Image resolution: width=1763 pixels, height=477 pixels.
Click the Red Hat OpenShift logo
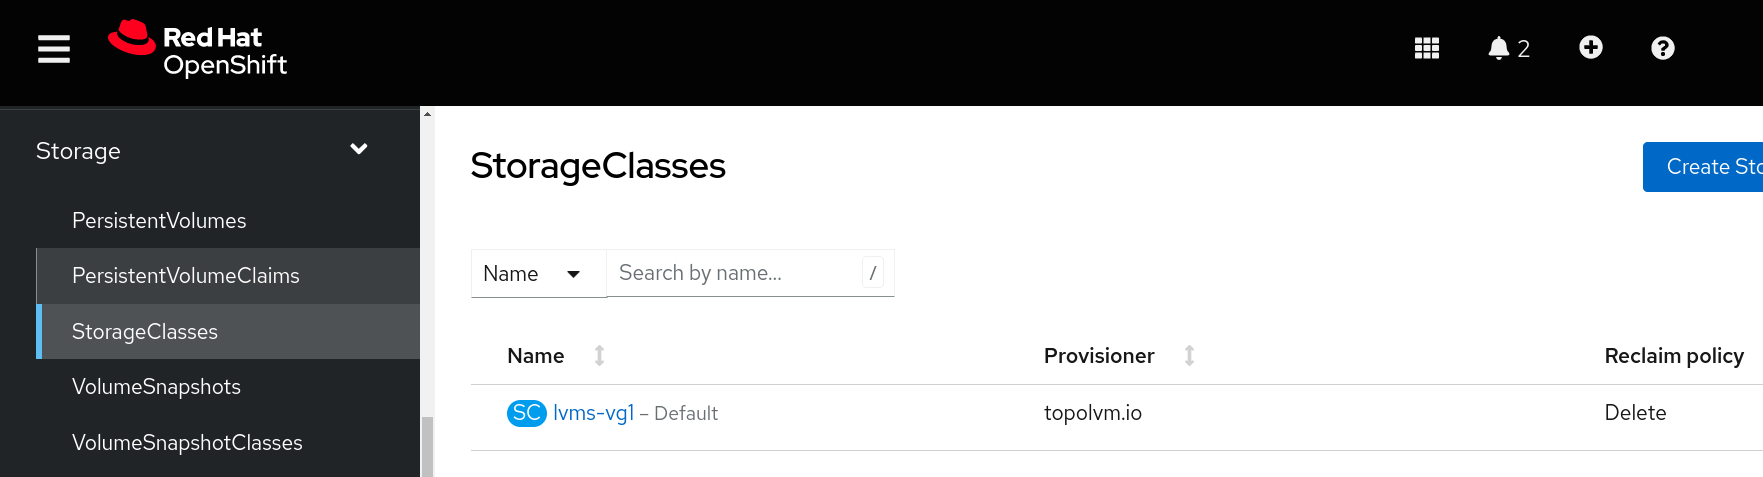pos(198,50)
